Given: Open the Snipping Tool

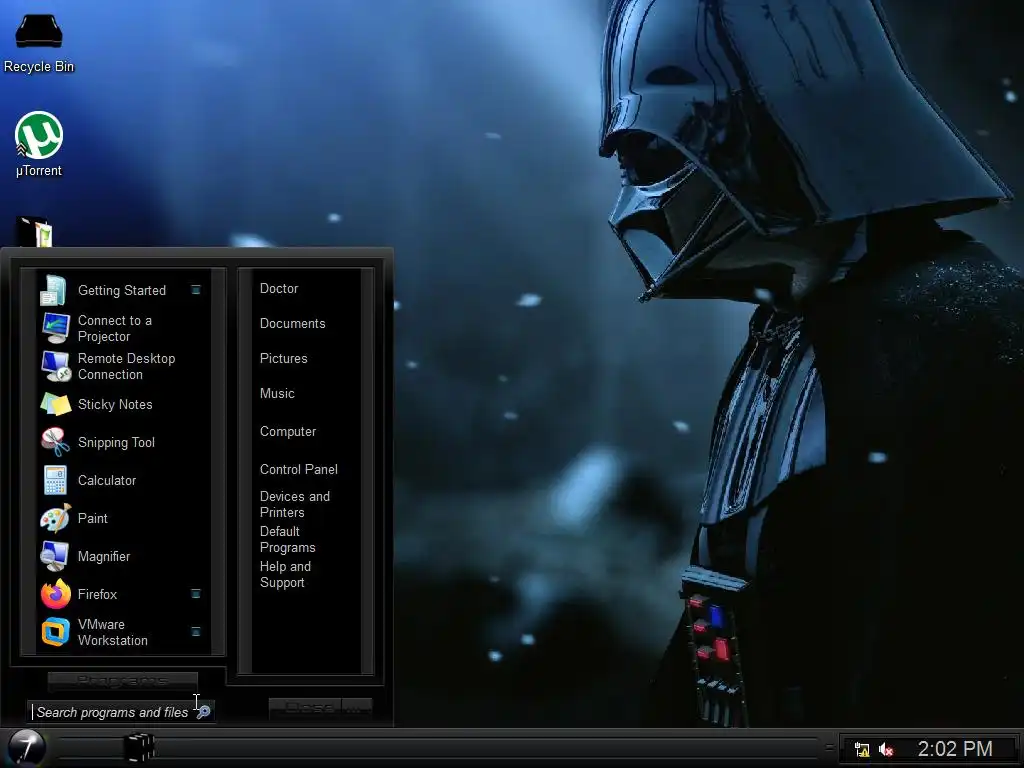Looking at the screenshot, I should click(x=122, y=442).
